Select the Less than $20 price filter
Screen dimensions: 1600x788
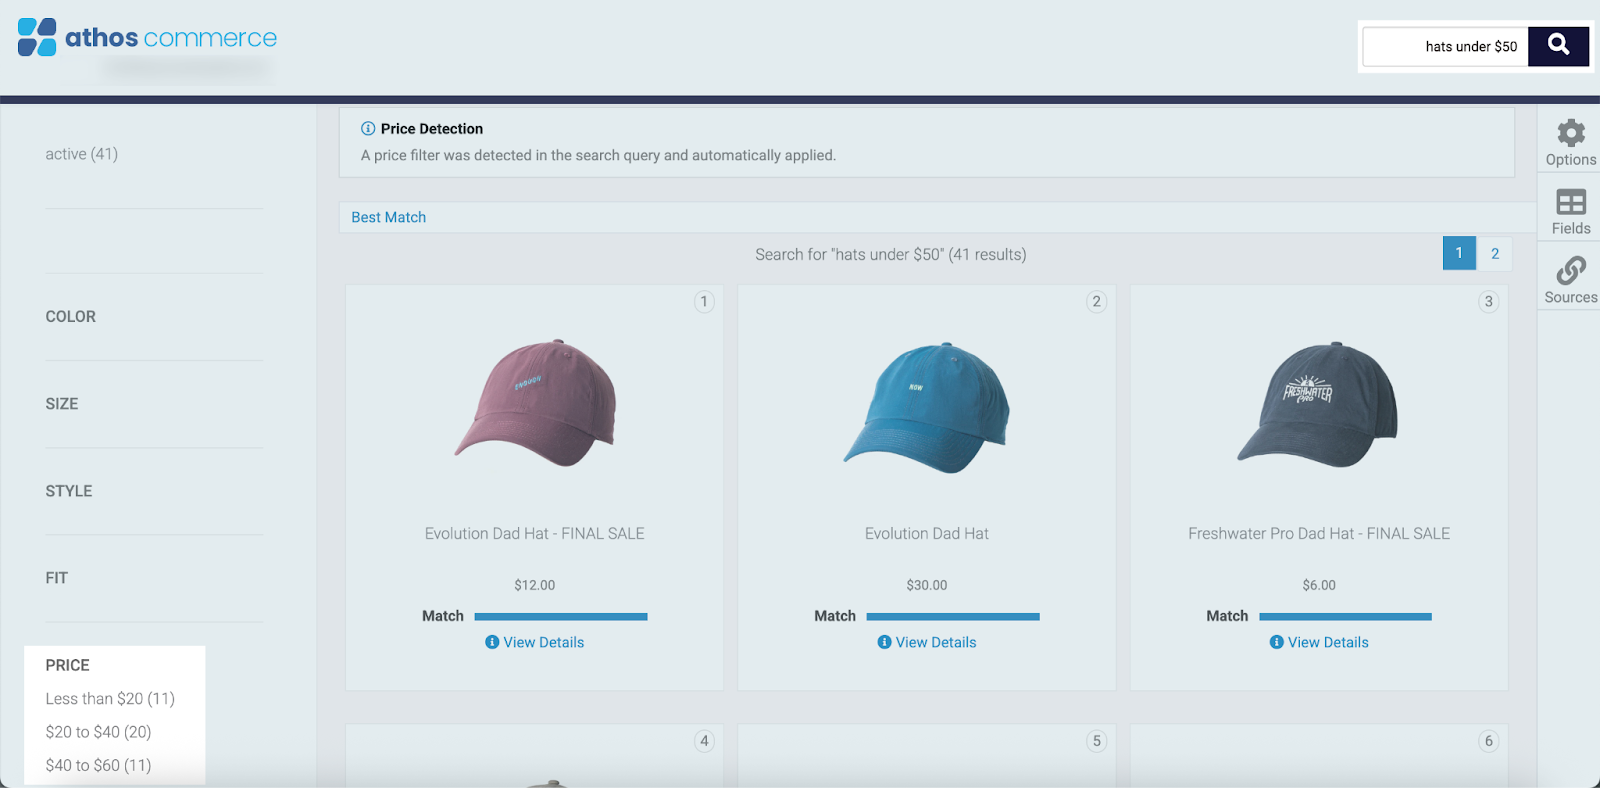click(x=110, y=698)
